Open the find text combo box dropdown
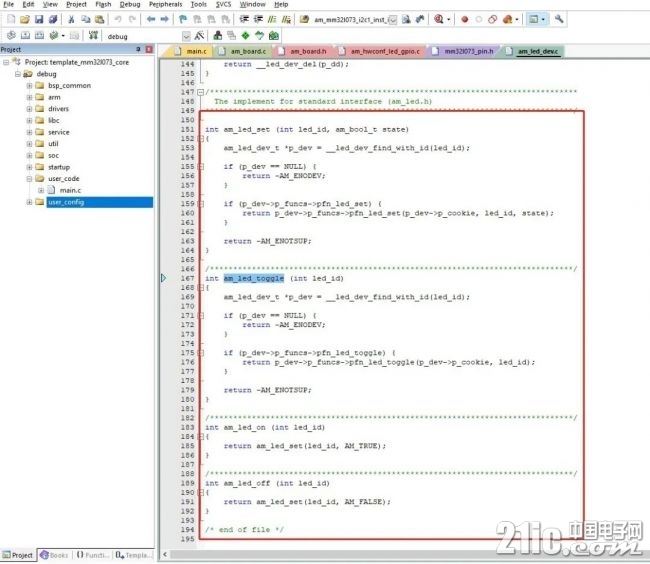This screenshot has width=650, height=564. click(392, 19)
